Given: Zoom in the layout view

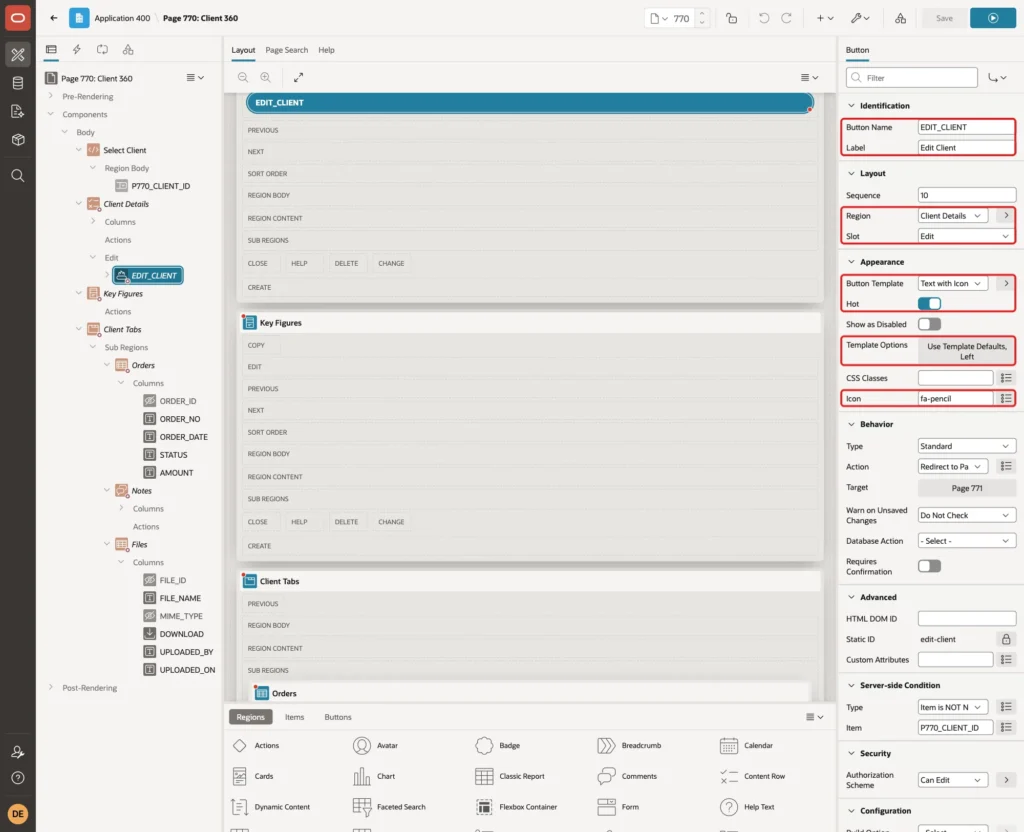Looking at the screenshot, I should (x=265, y=77).
